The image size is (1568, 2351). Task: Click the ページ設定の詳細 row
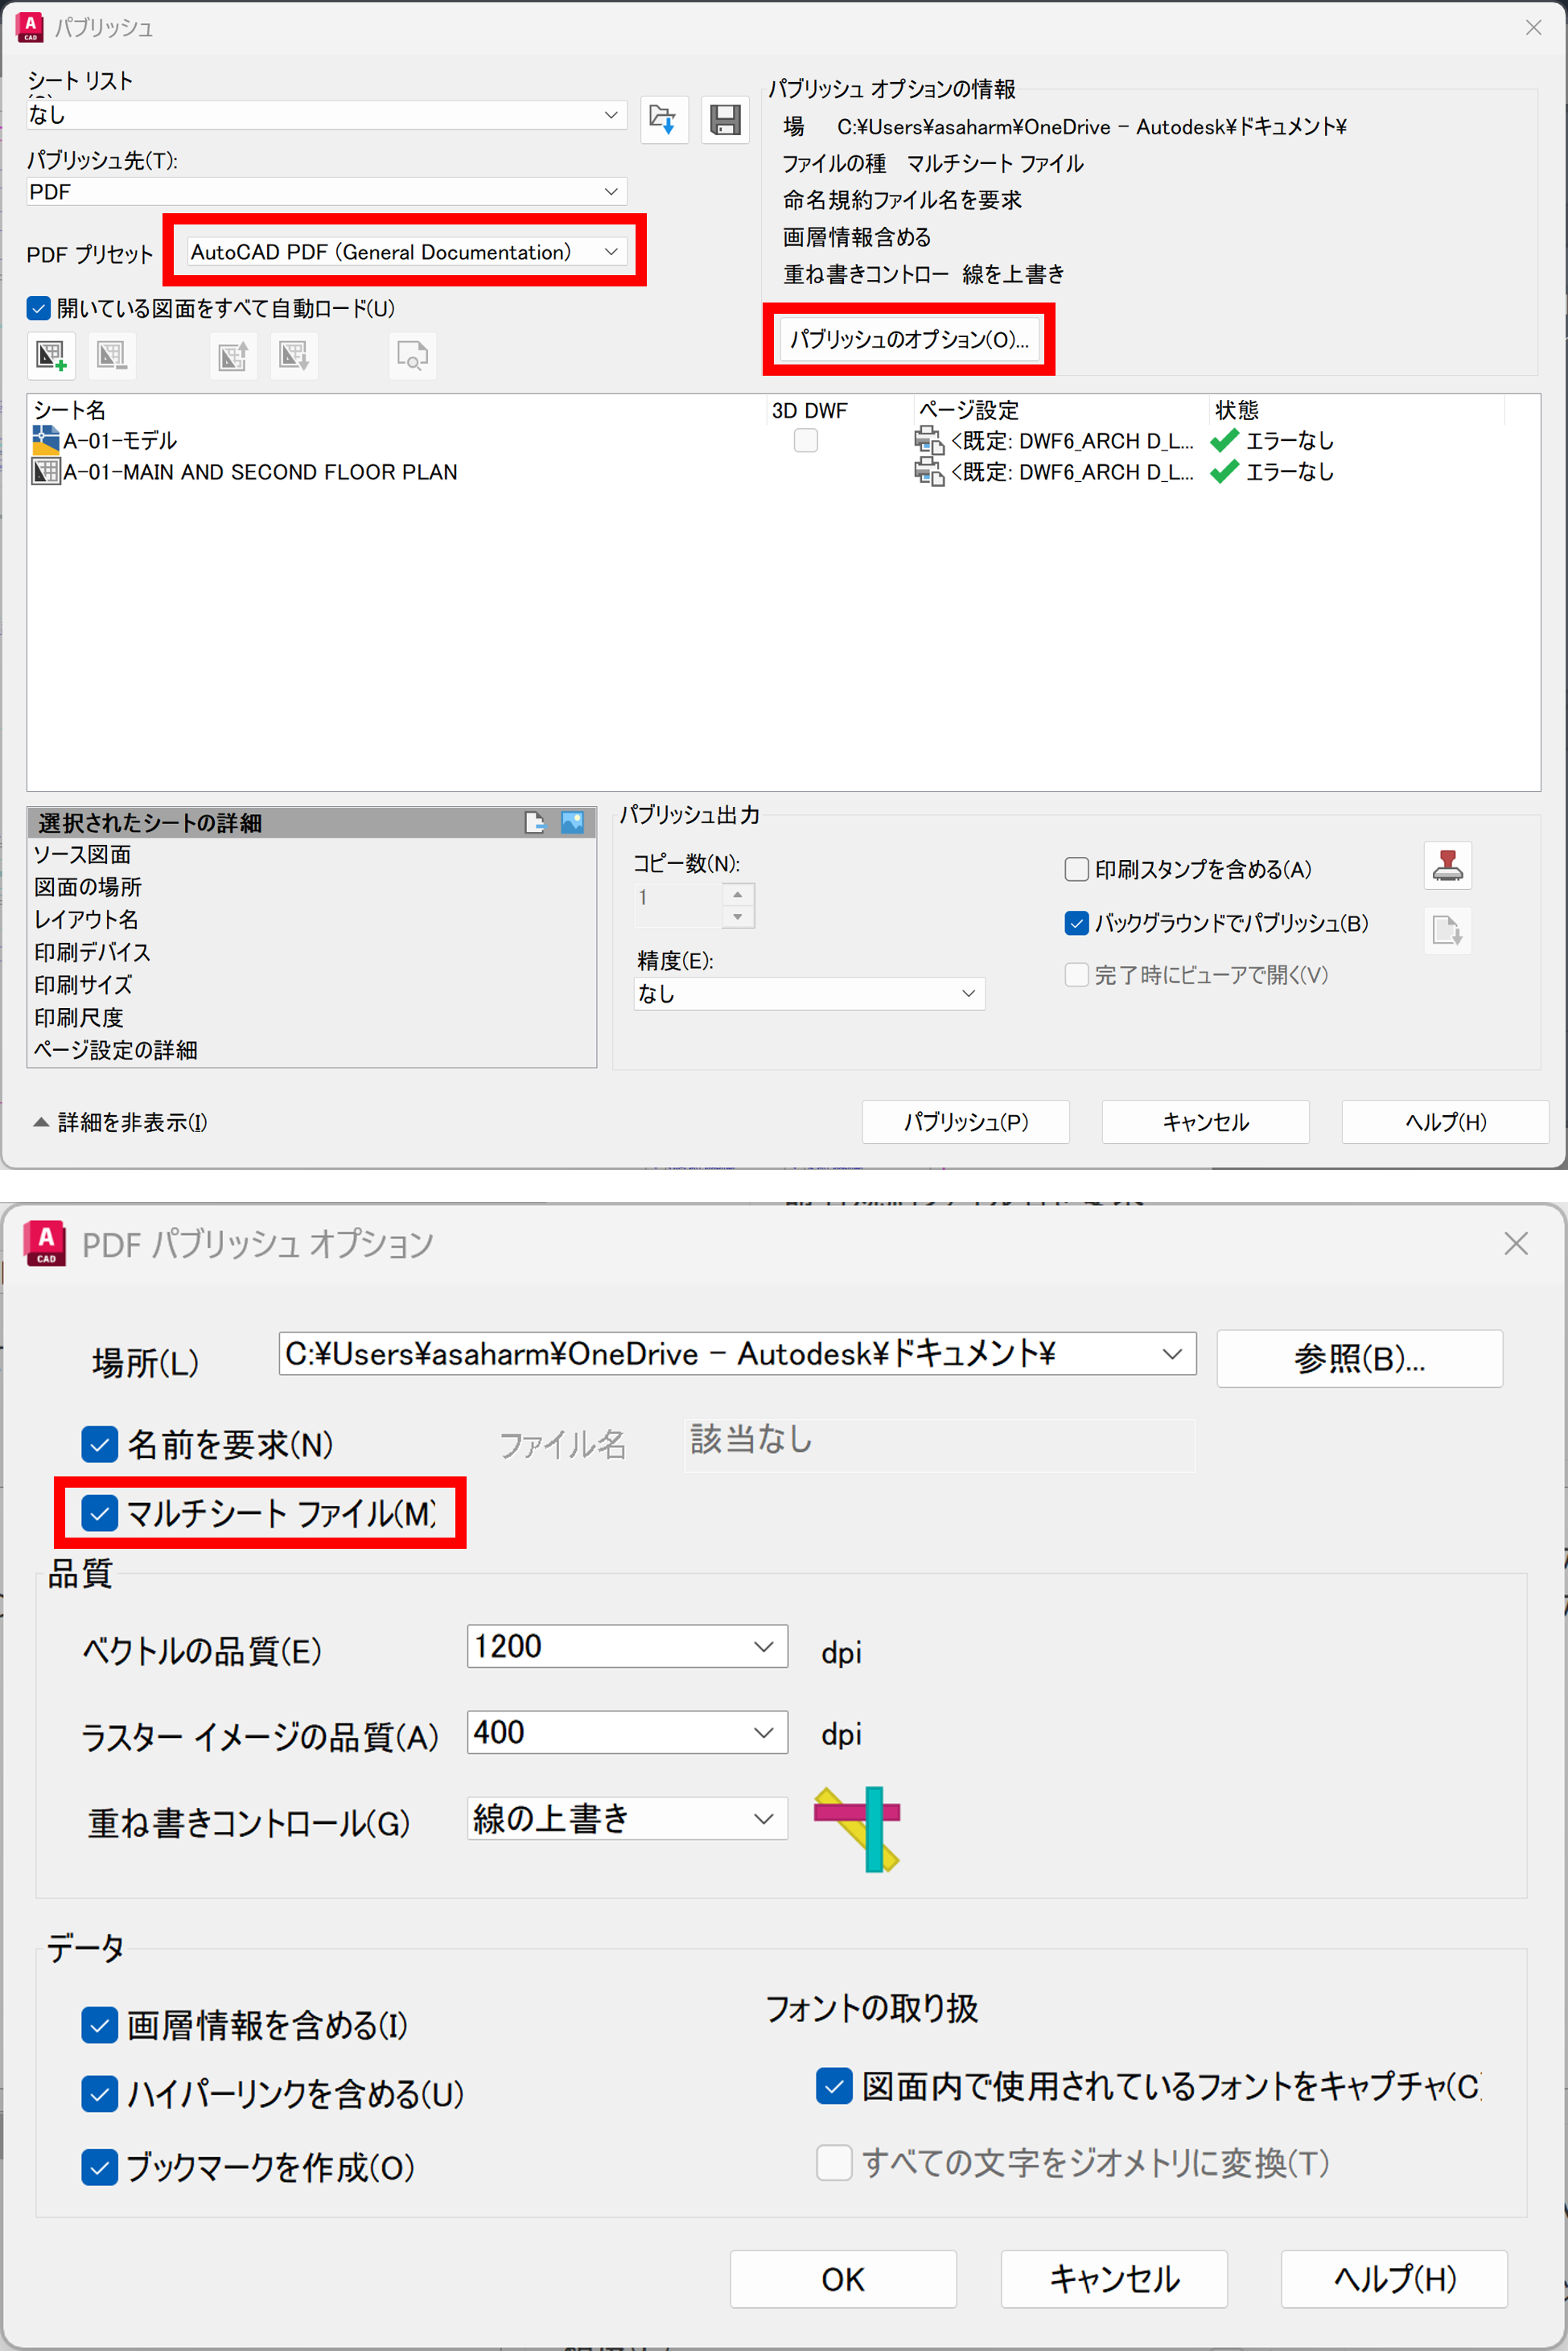(312, 1050)
